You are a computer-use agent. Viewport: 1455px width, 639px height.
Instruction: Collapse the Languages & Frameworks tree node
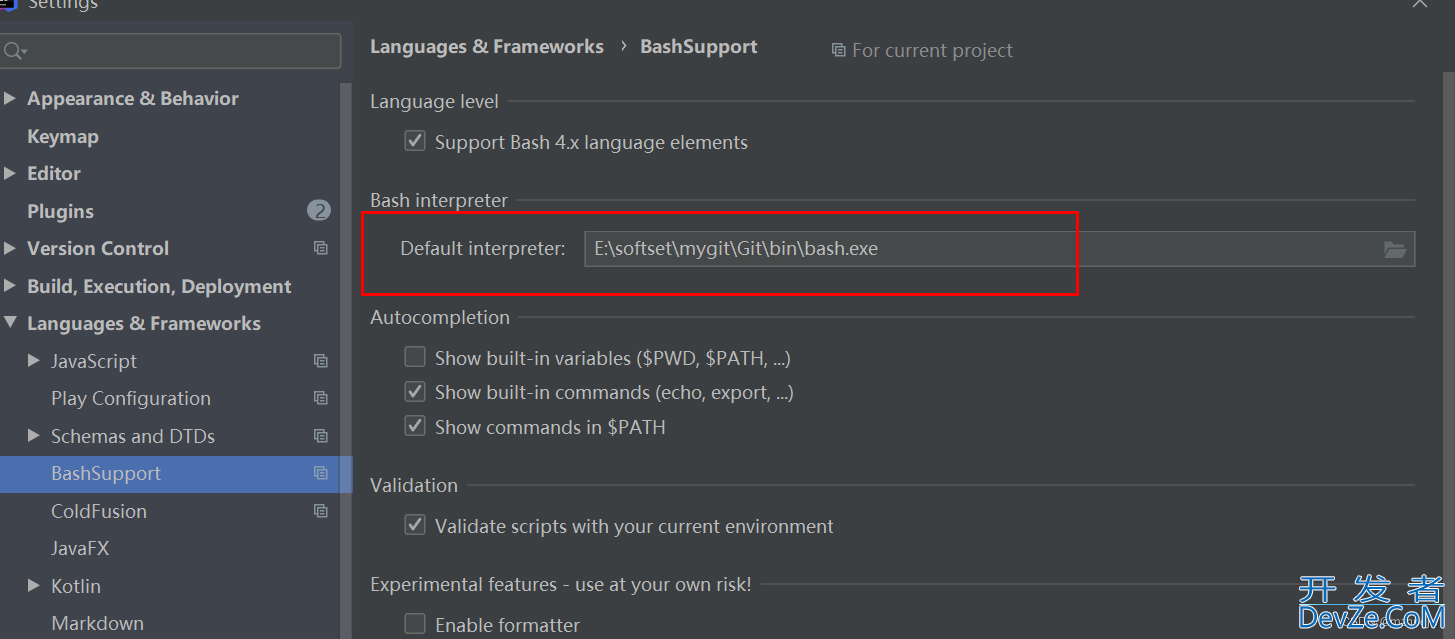[10, 323]
